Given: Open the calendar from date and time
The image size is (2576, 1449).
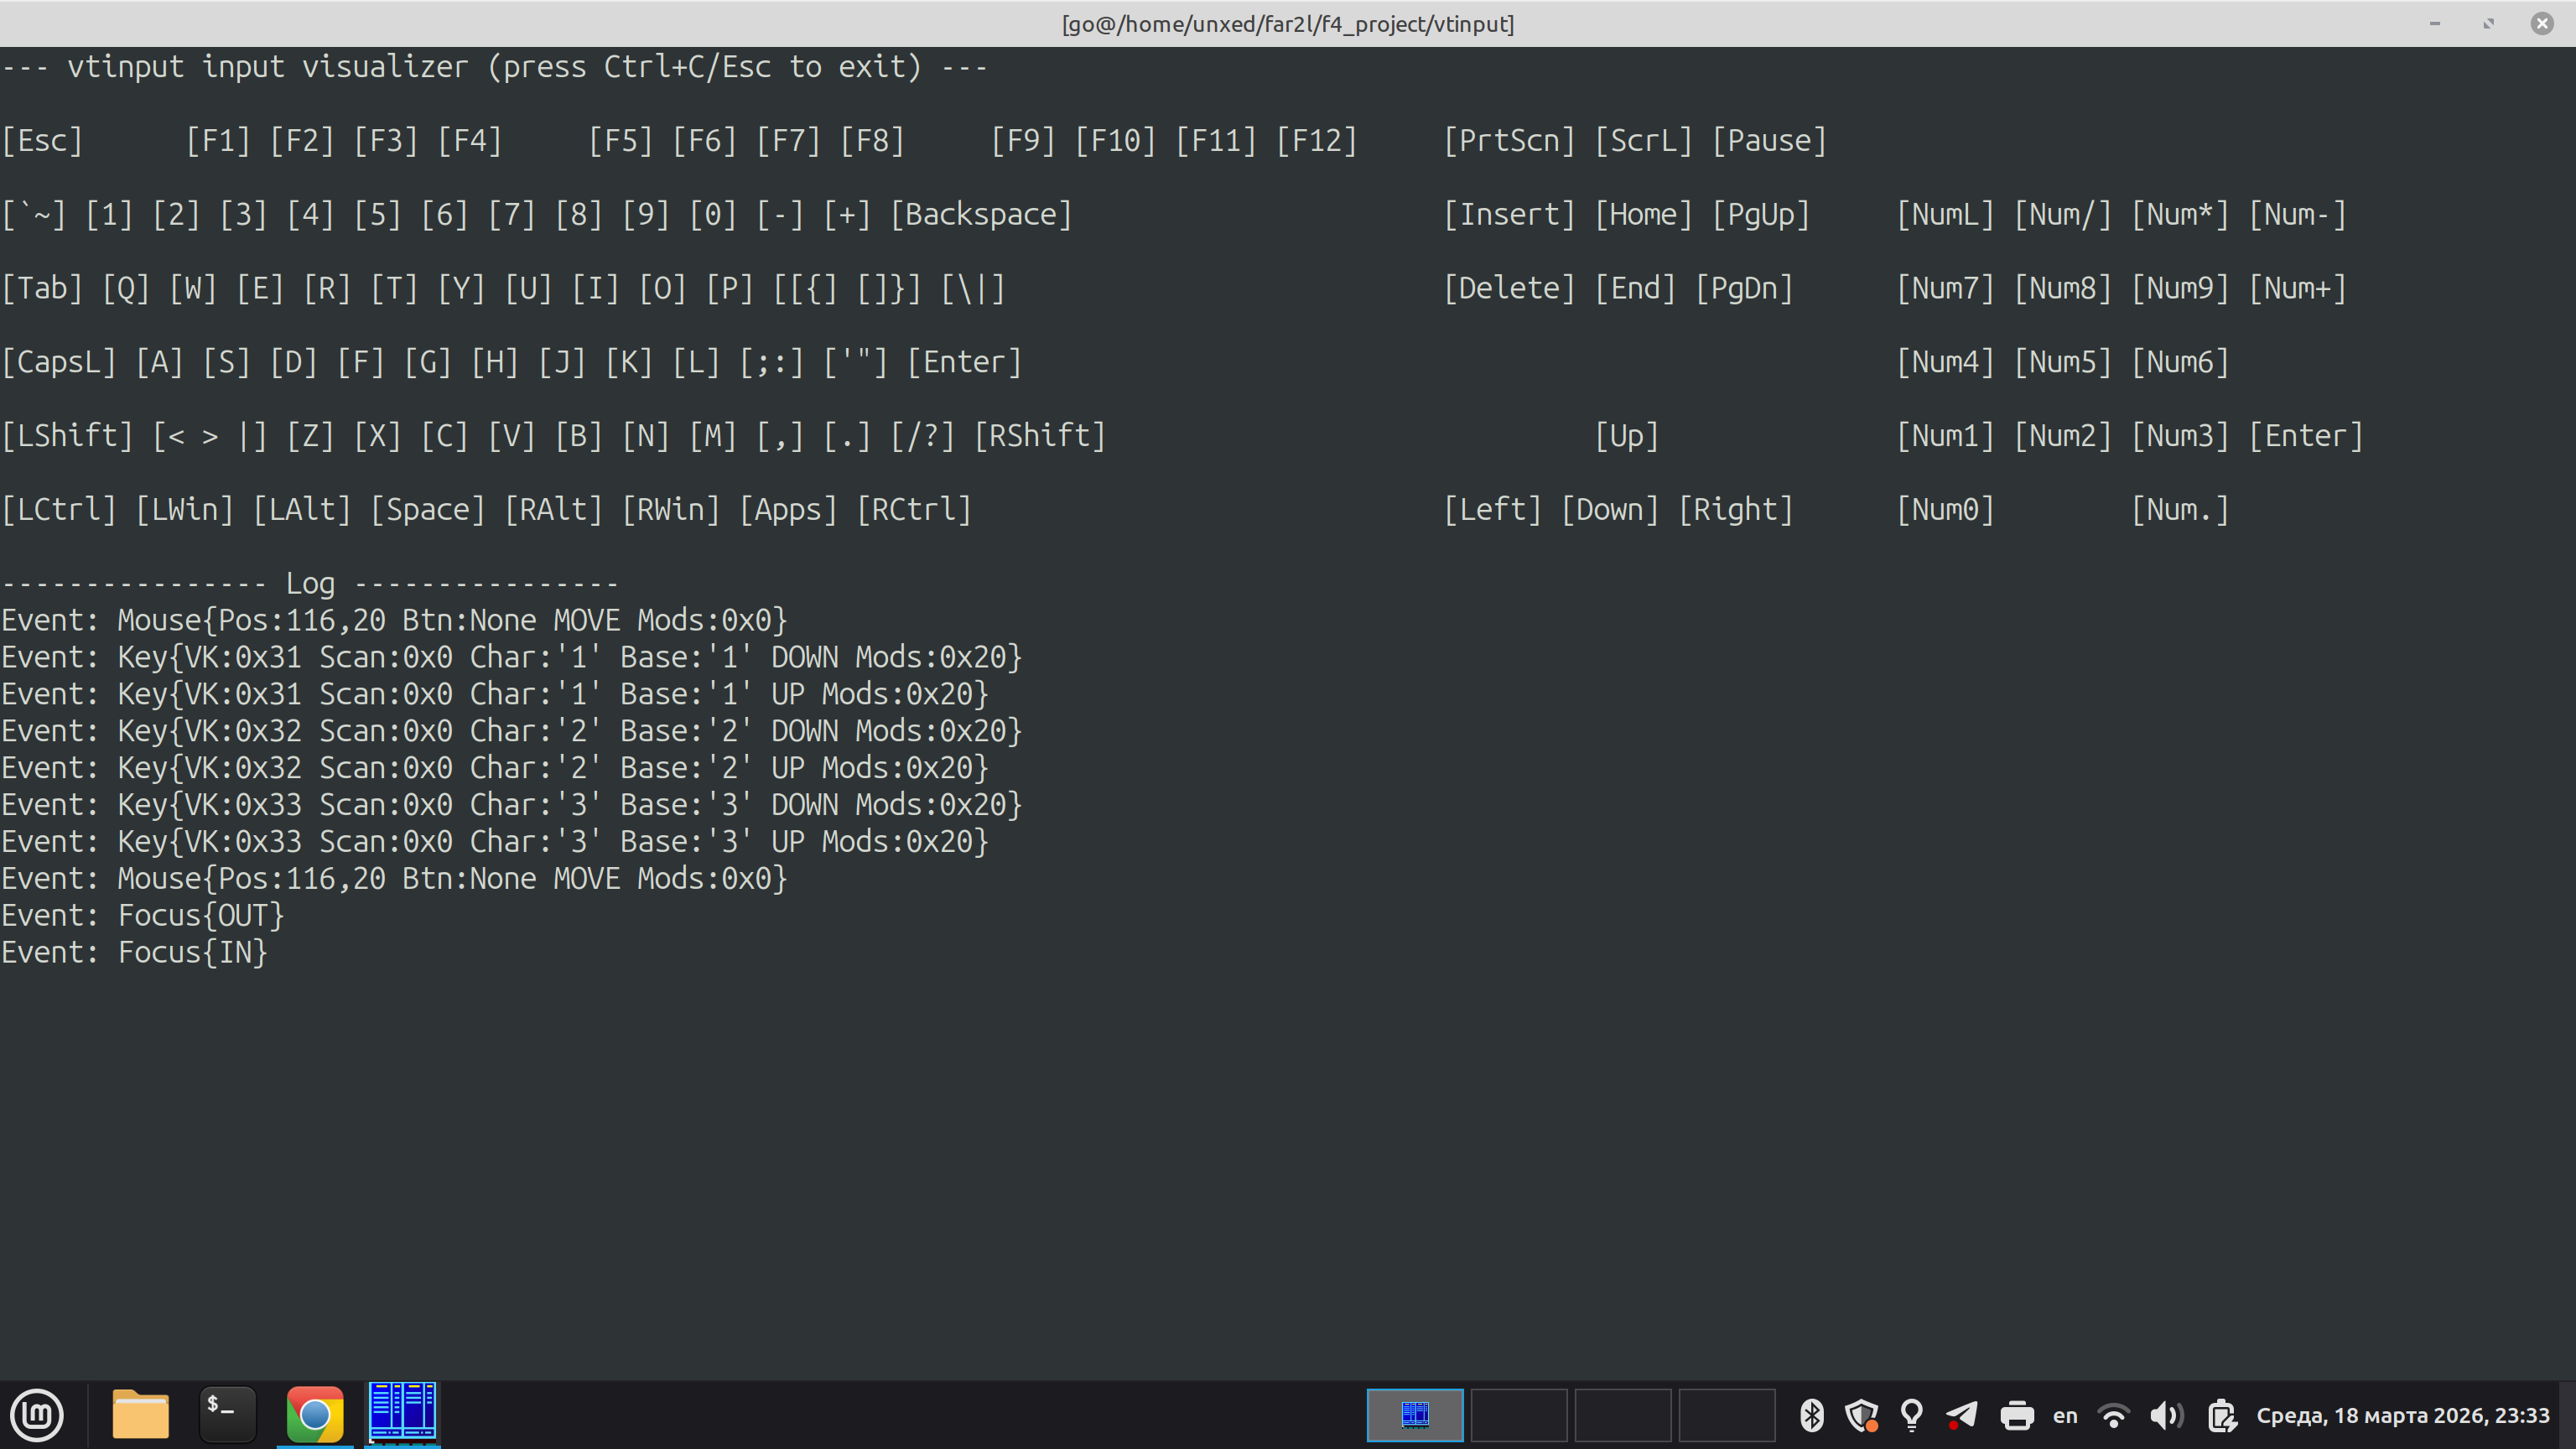Looking at the screenshot, I should (x=2402, y=1415).
